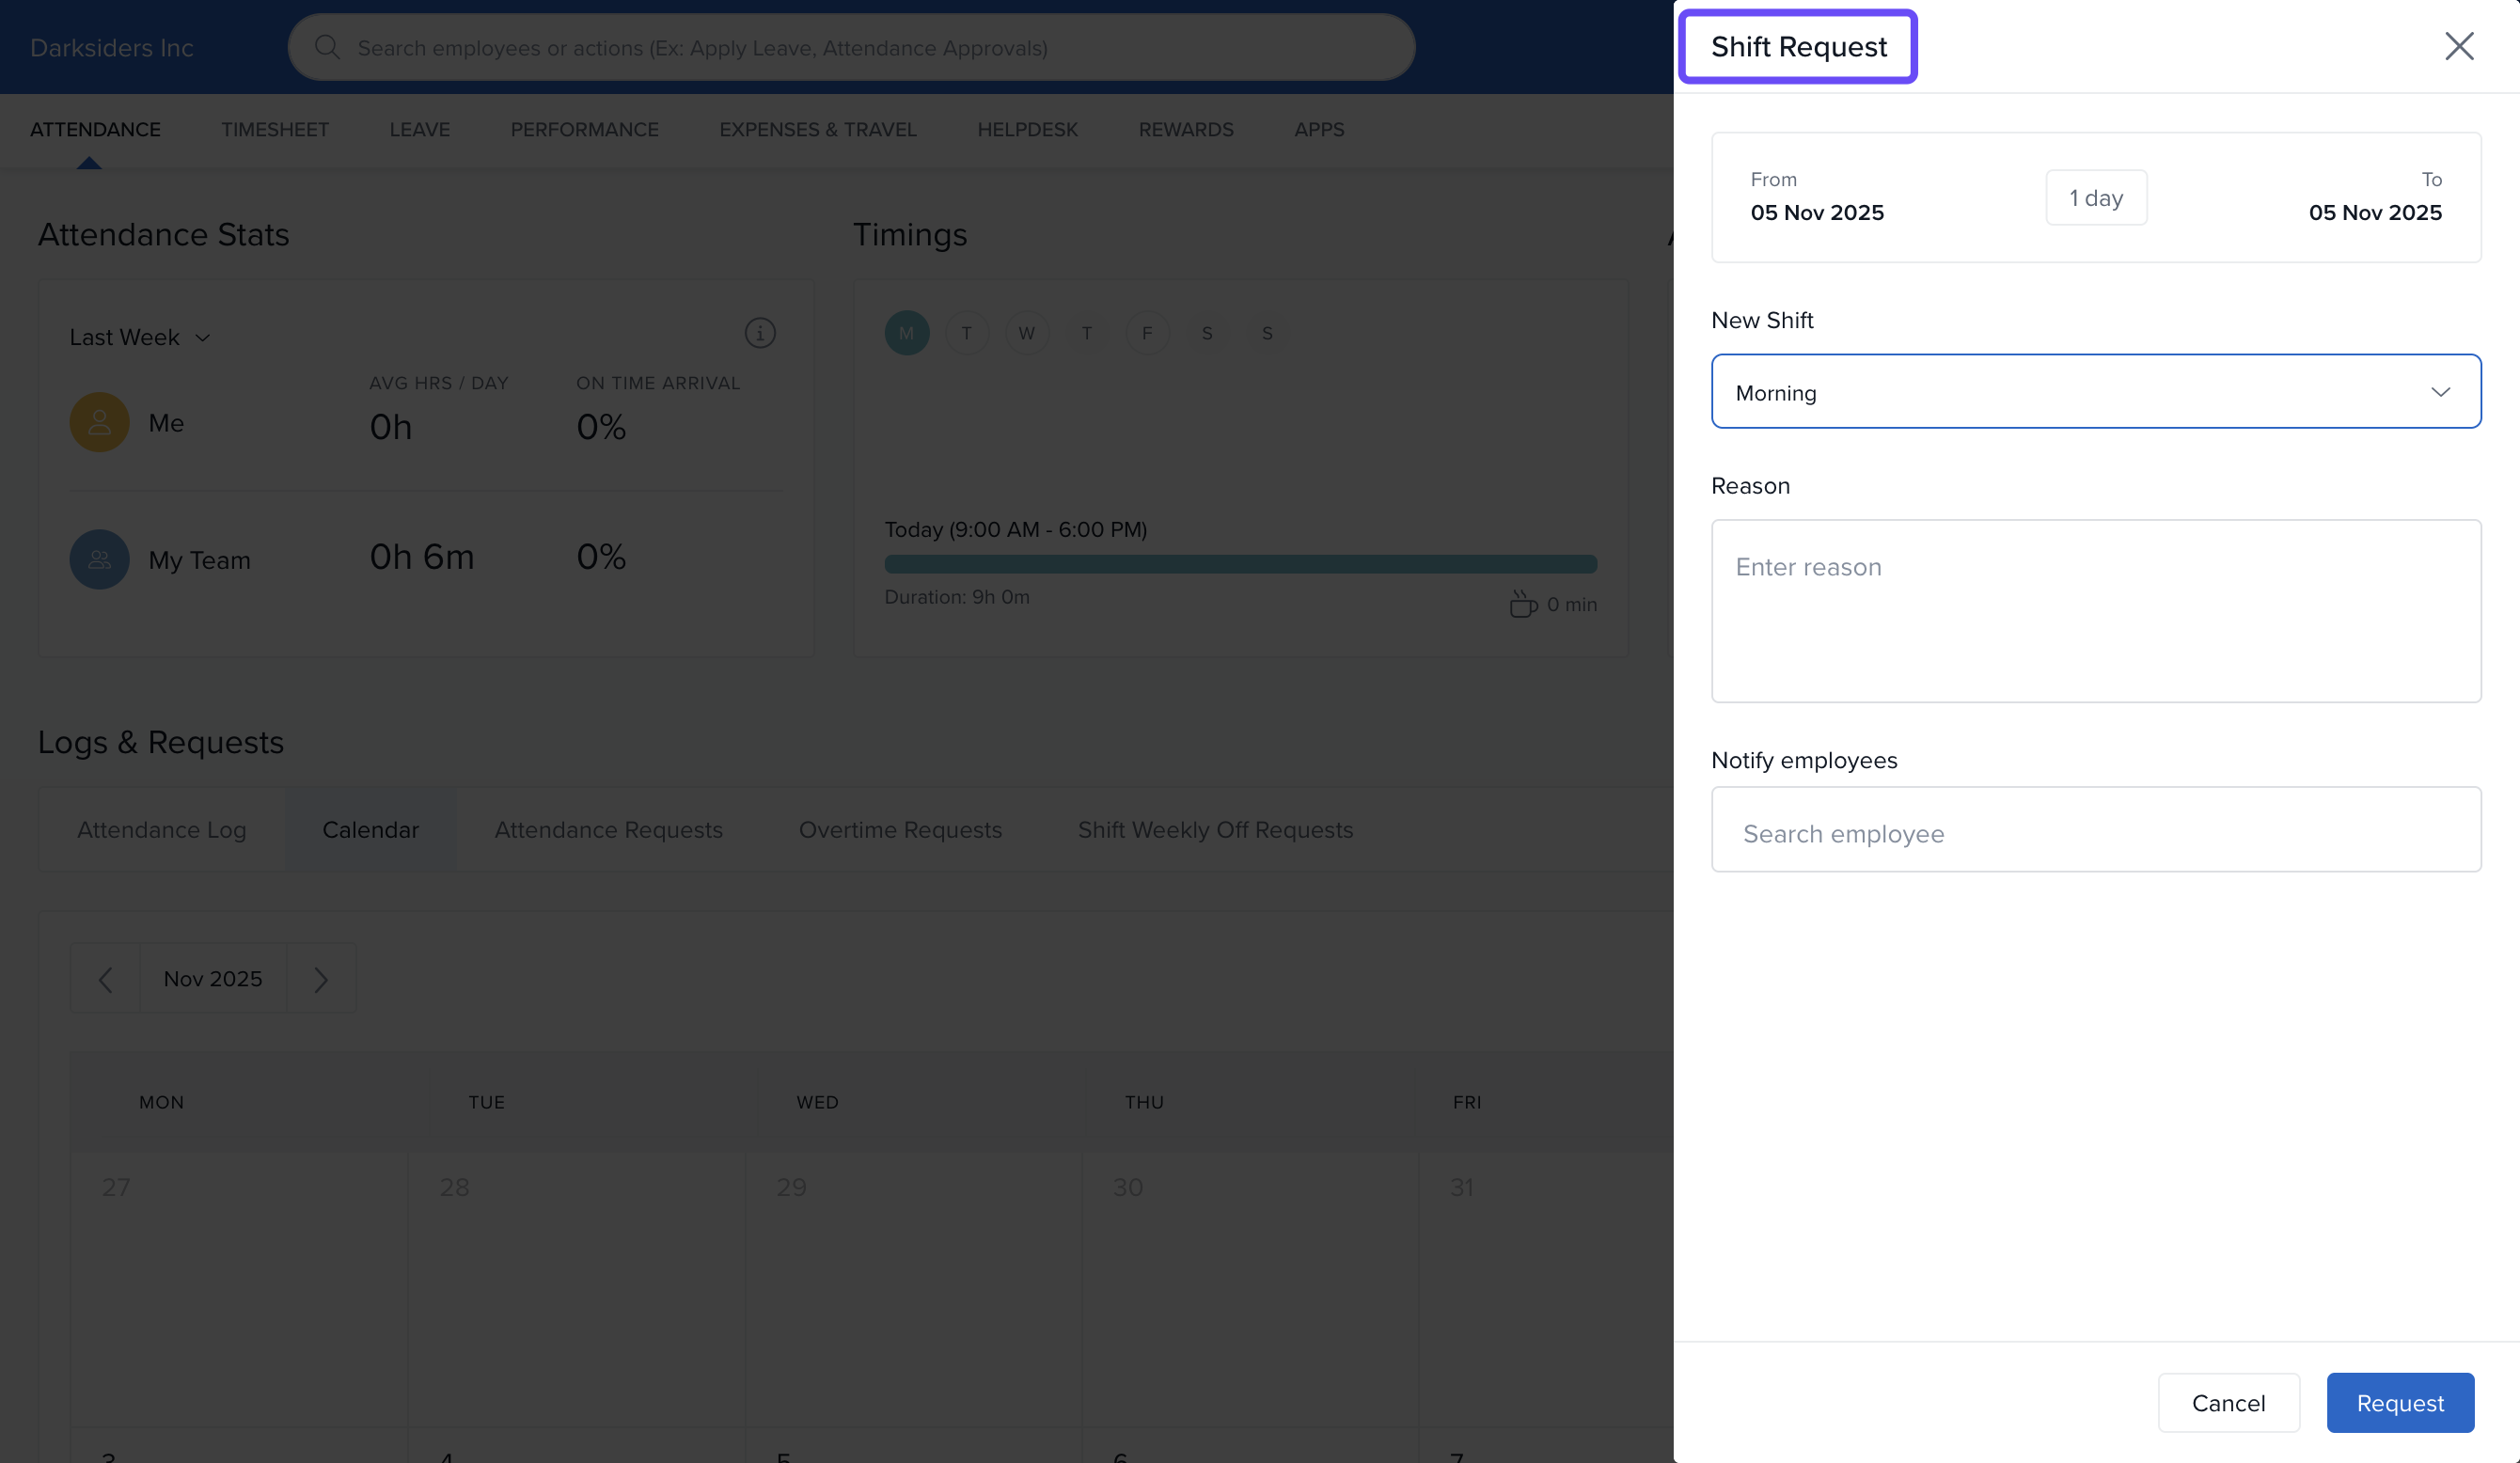Click the Cancel button
Image resolution: width=2520 pixels, height=1463 pixels.
click(2228, 1403)
